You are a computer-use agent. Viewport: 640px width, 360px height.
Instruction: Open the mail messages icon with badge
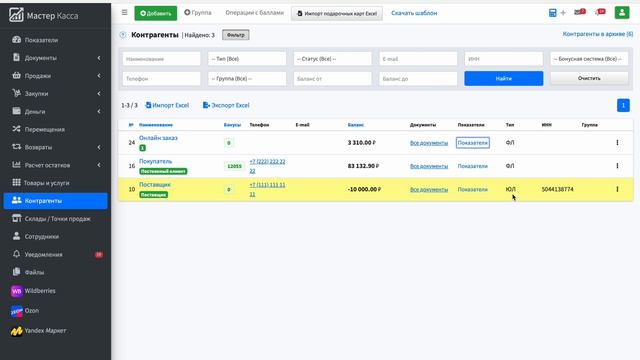click(x=580, y=12)
